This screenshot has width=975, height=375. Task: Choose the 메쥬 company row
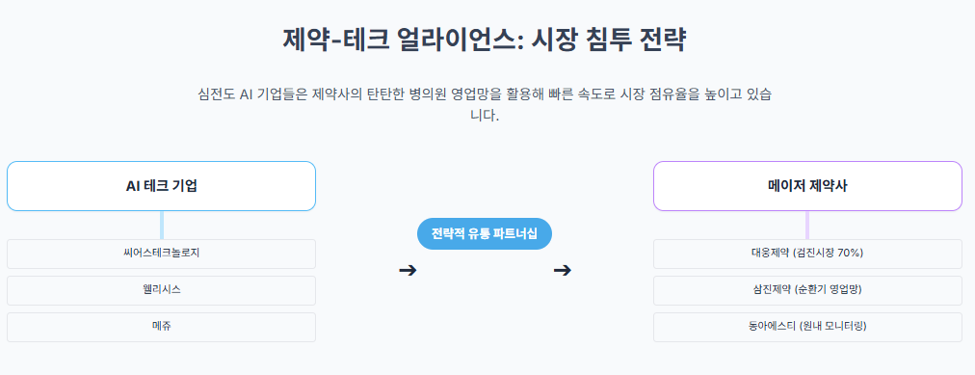[162, 327]
